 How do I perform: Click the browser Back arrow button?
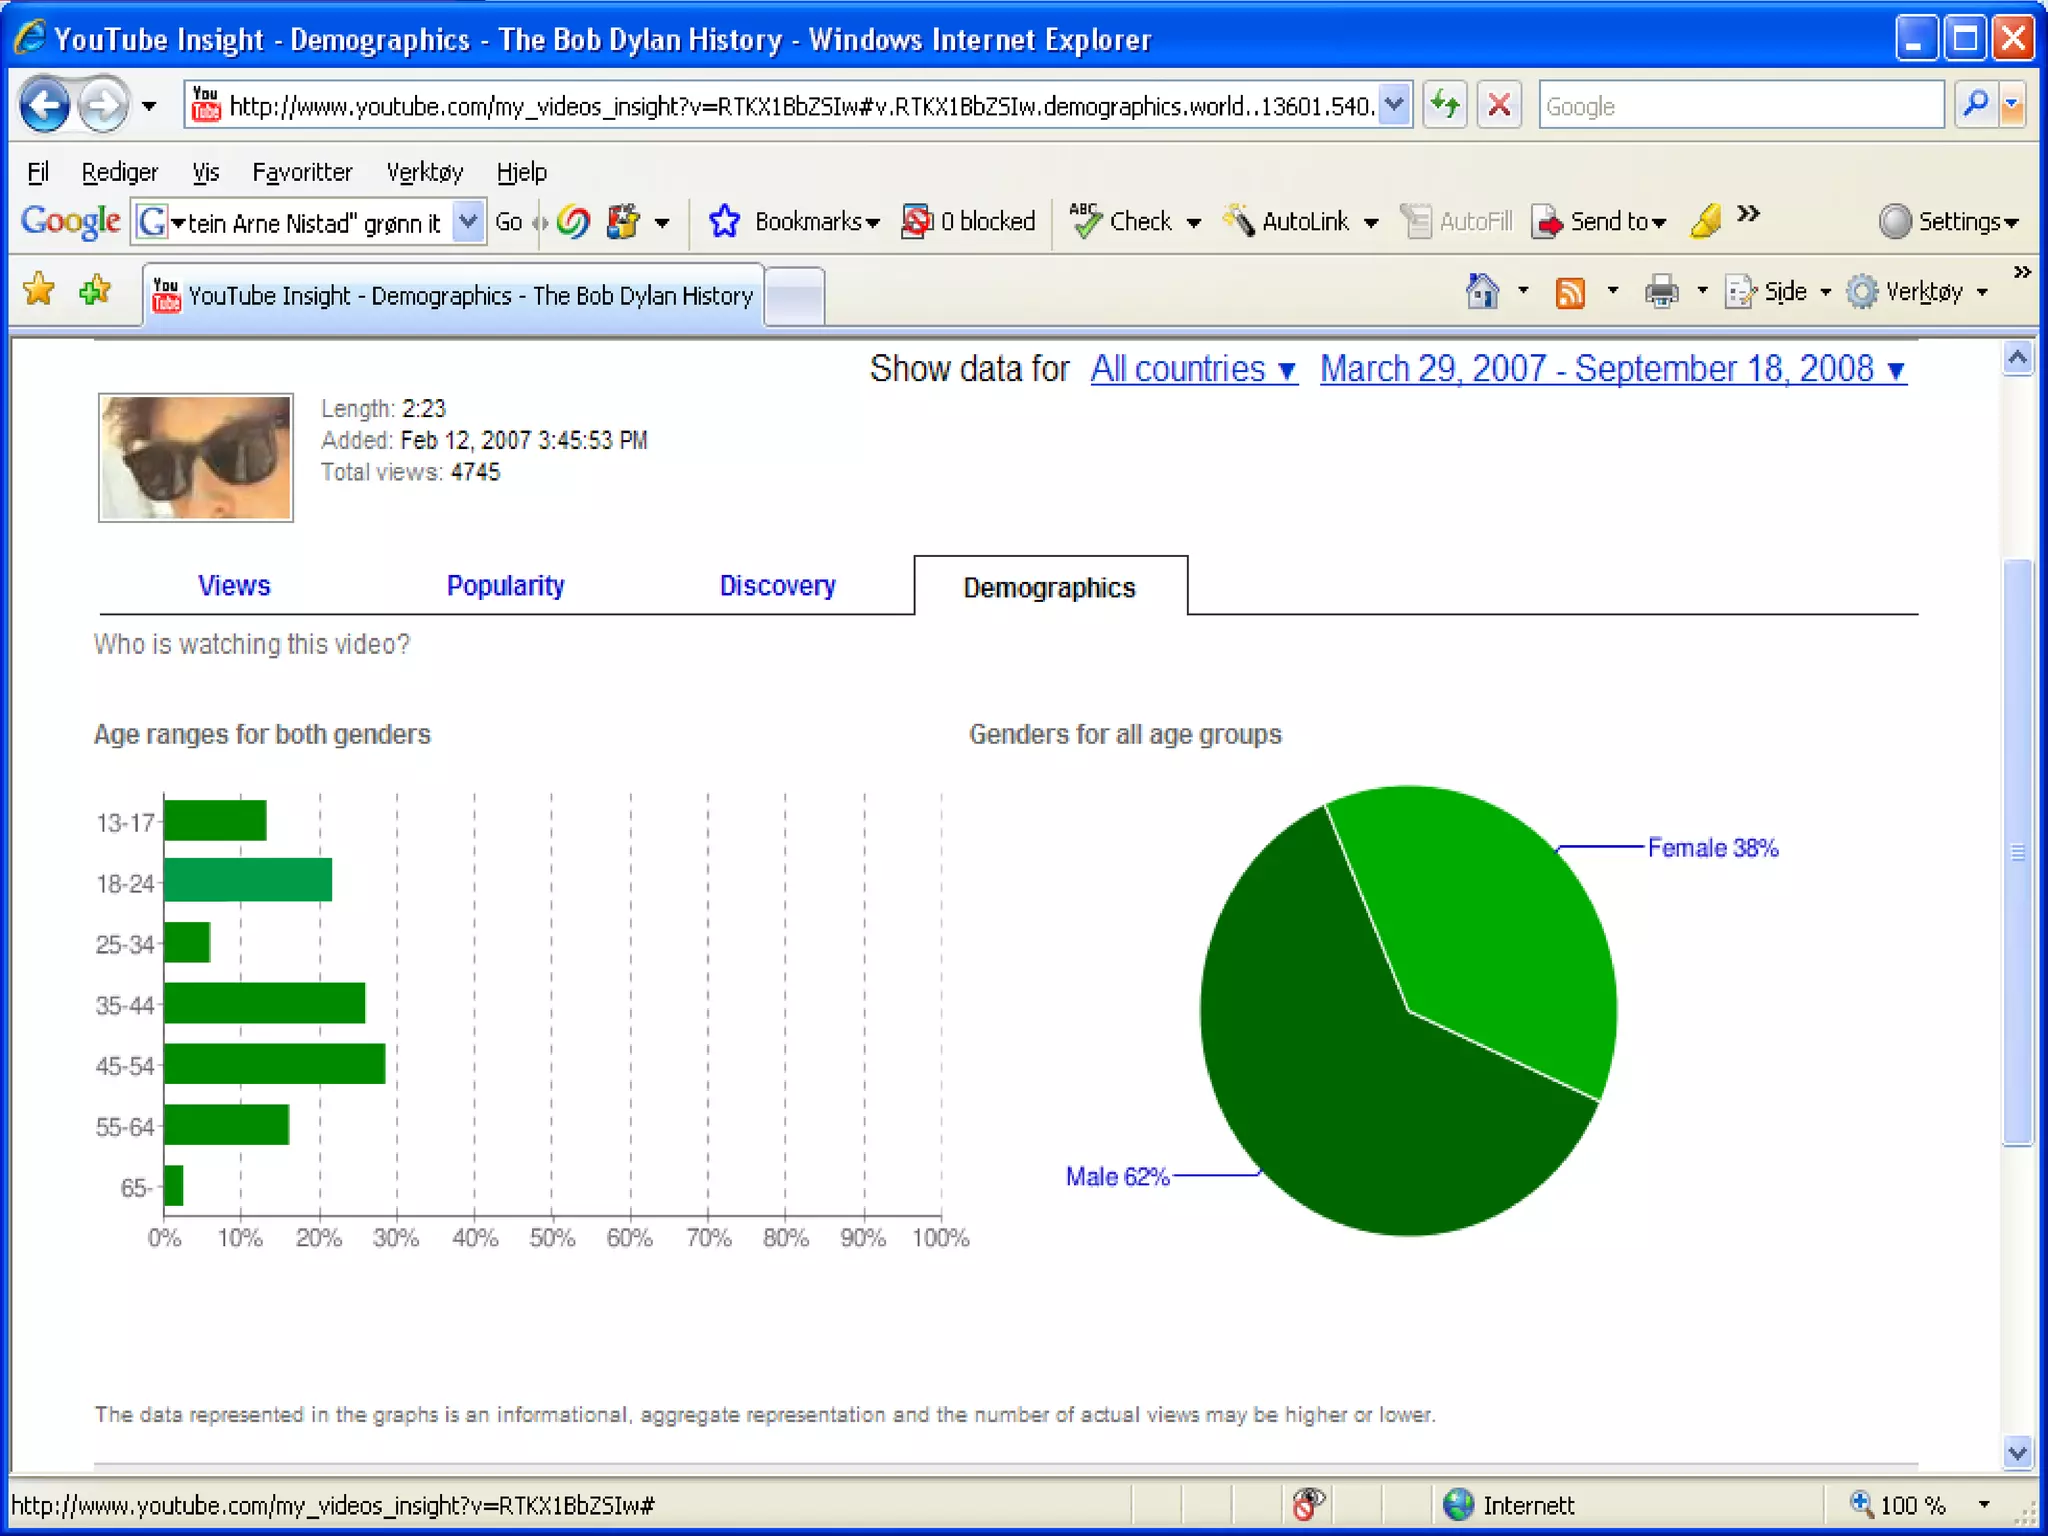pyautogui.click(x=44, y=105)
